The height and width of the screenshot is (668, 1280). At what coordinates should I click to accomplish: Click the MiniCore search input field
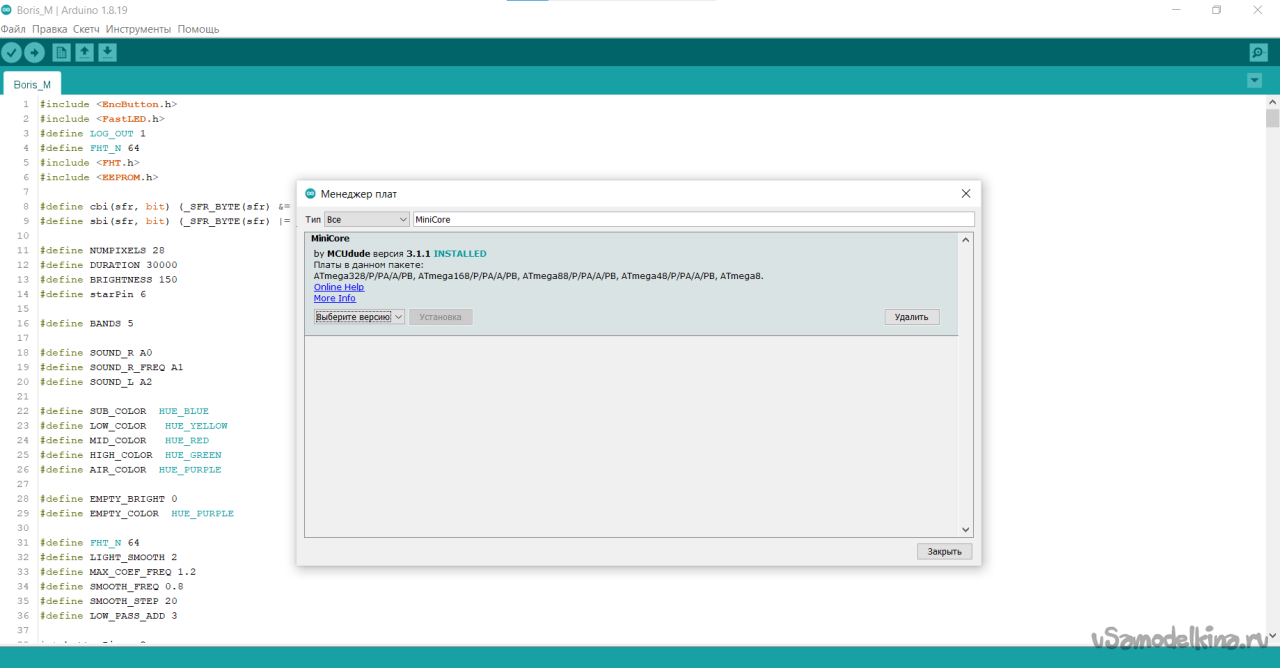pyautogui.click(x=692, y=219)
